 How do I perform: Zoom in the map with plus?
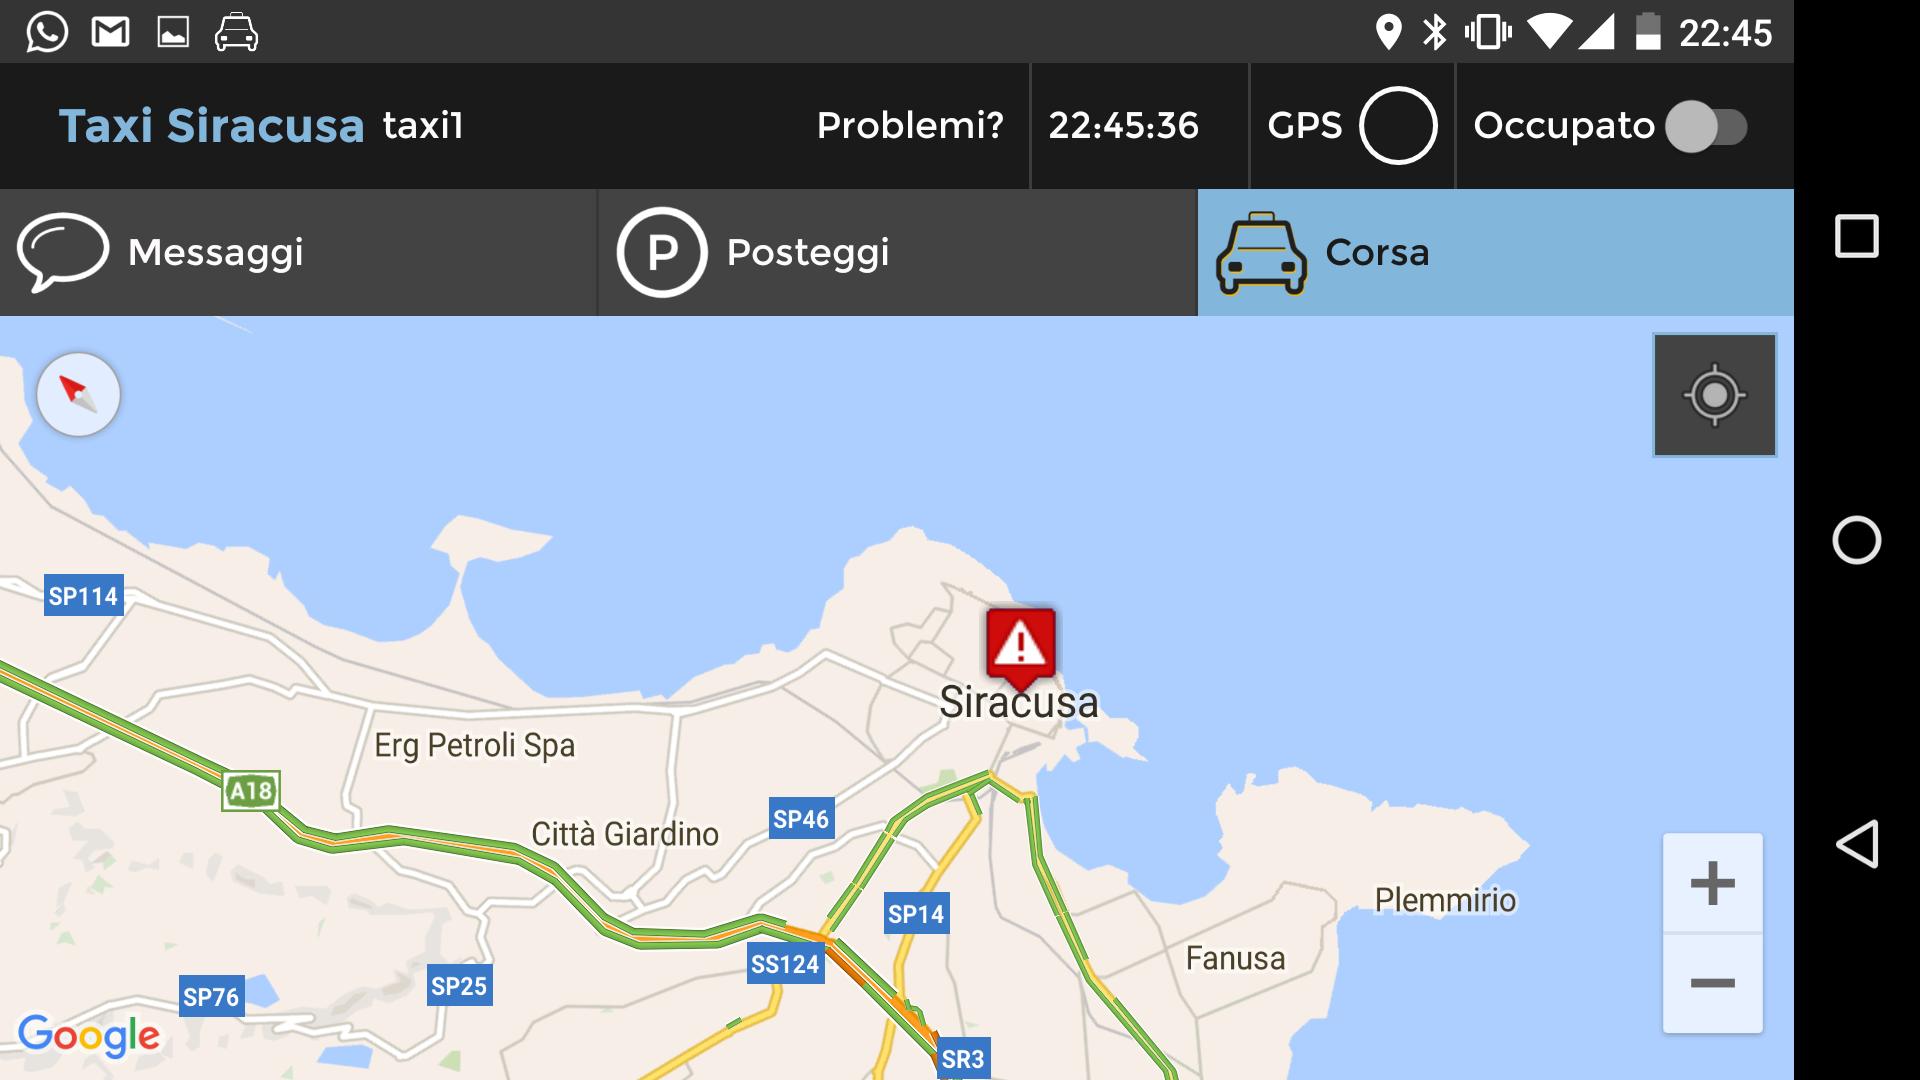pos(1712,883)
